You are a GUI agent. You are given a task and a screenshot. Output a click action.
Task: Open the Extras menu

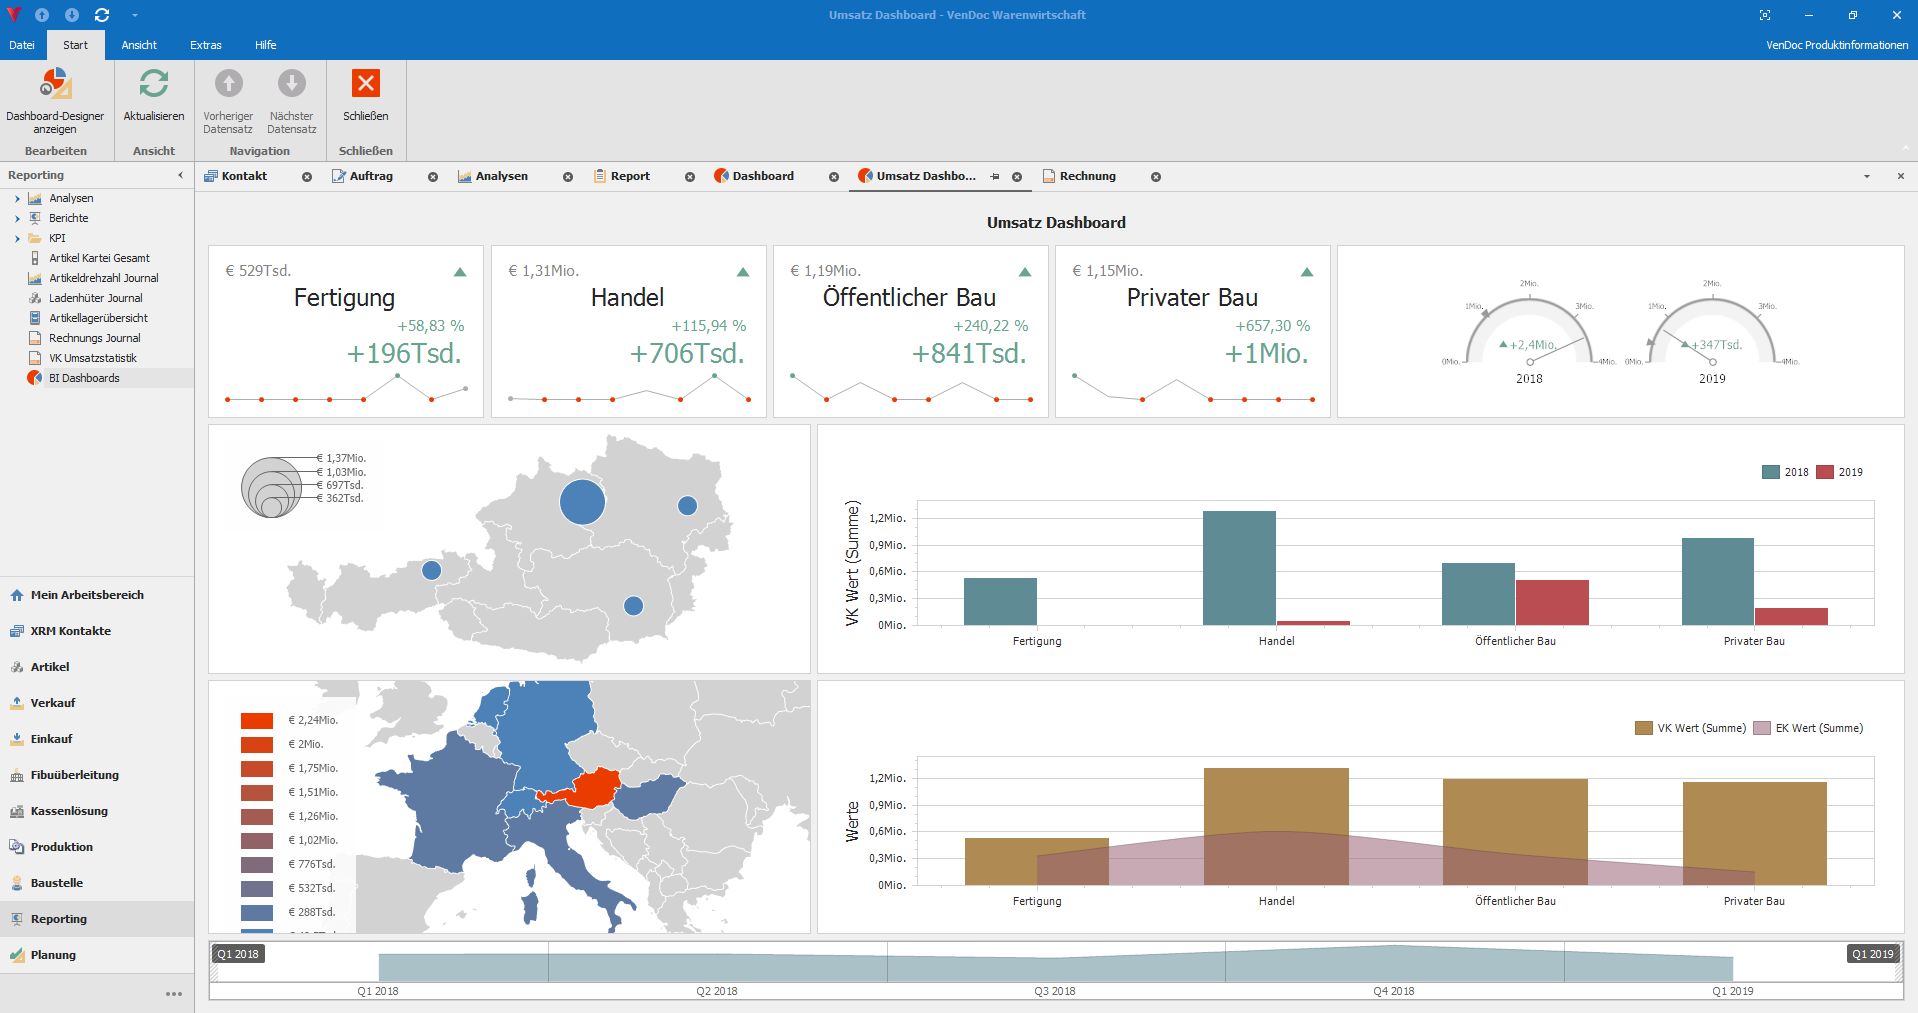(205, 44)
